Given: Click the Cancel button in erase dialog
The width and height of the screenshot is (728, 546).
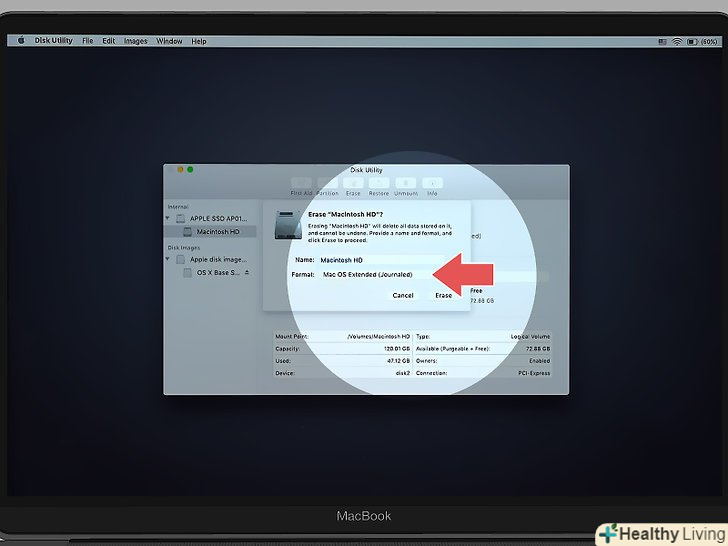Looking at the screenshot, I should point(403,295).
